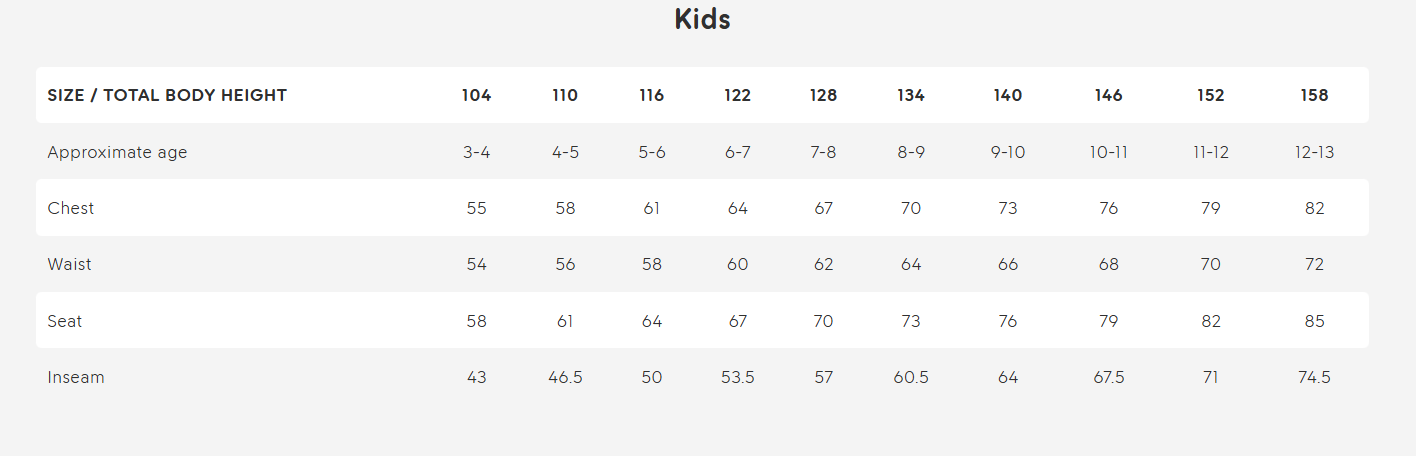
Task: Select inseam value 53.5
Action: 738,377
